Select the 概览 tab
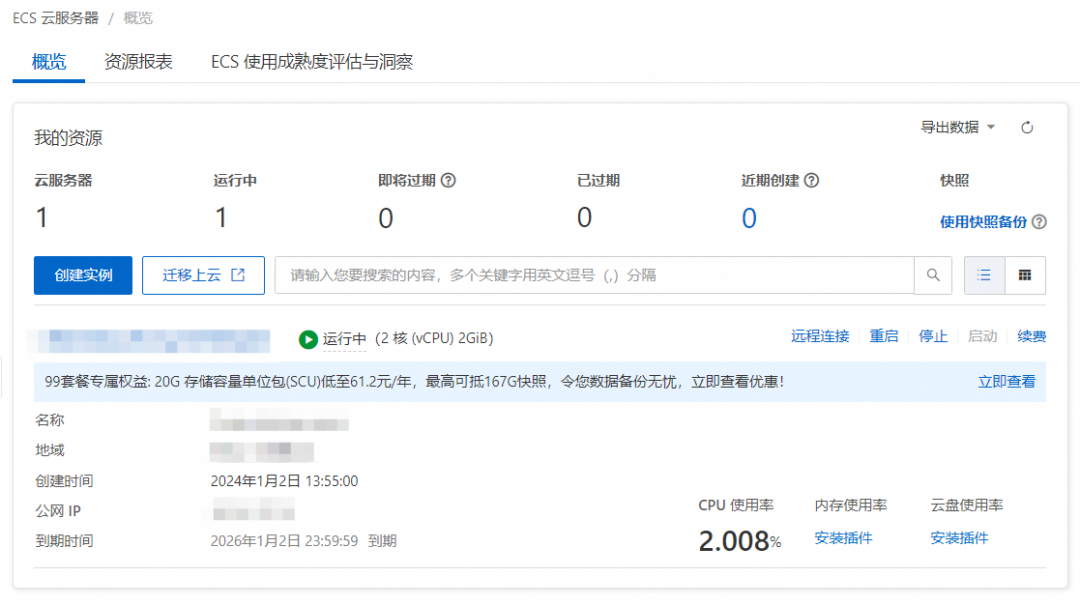The height and width of the screenshot is (606, 1080). (49, 62)
